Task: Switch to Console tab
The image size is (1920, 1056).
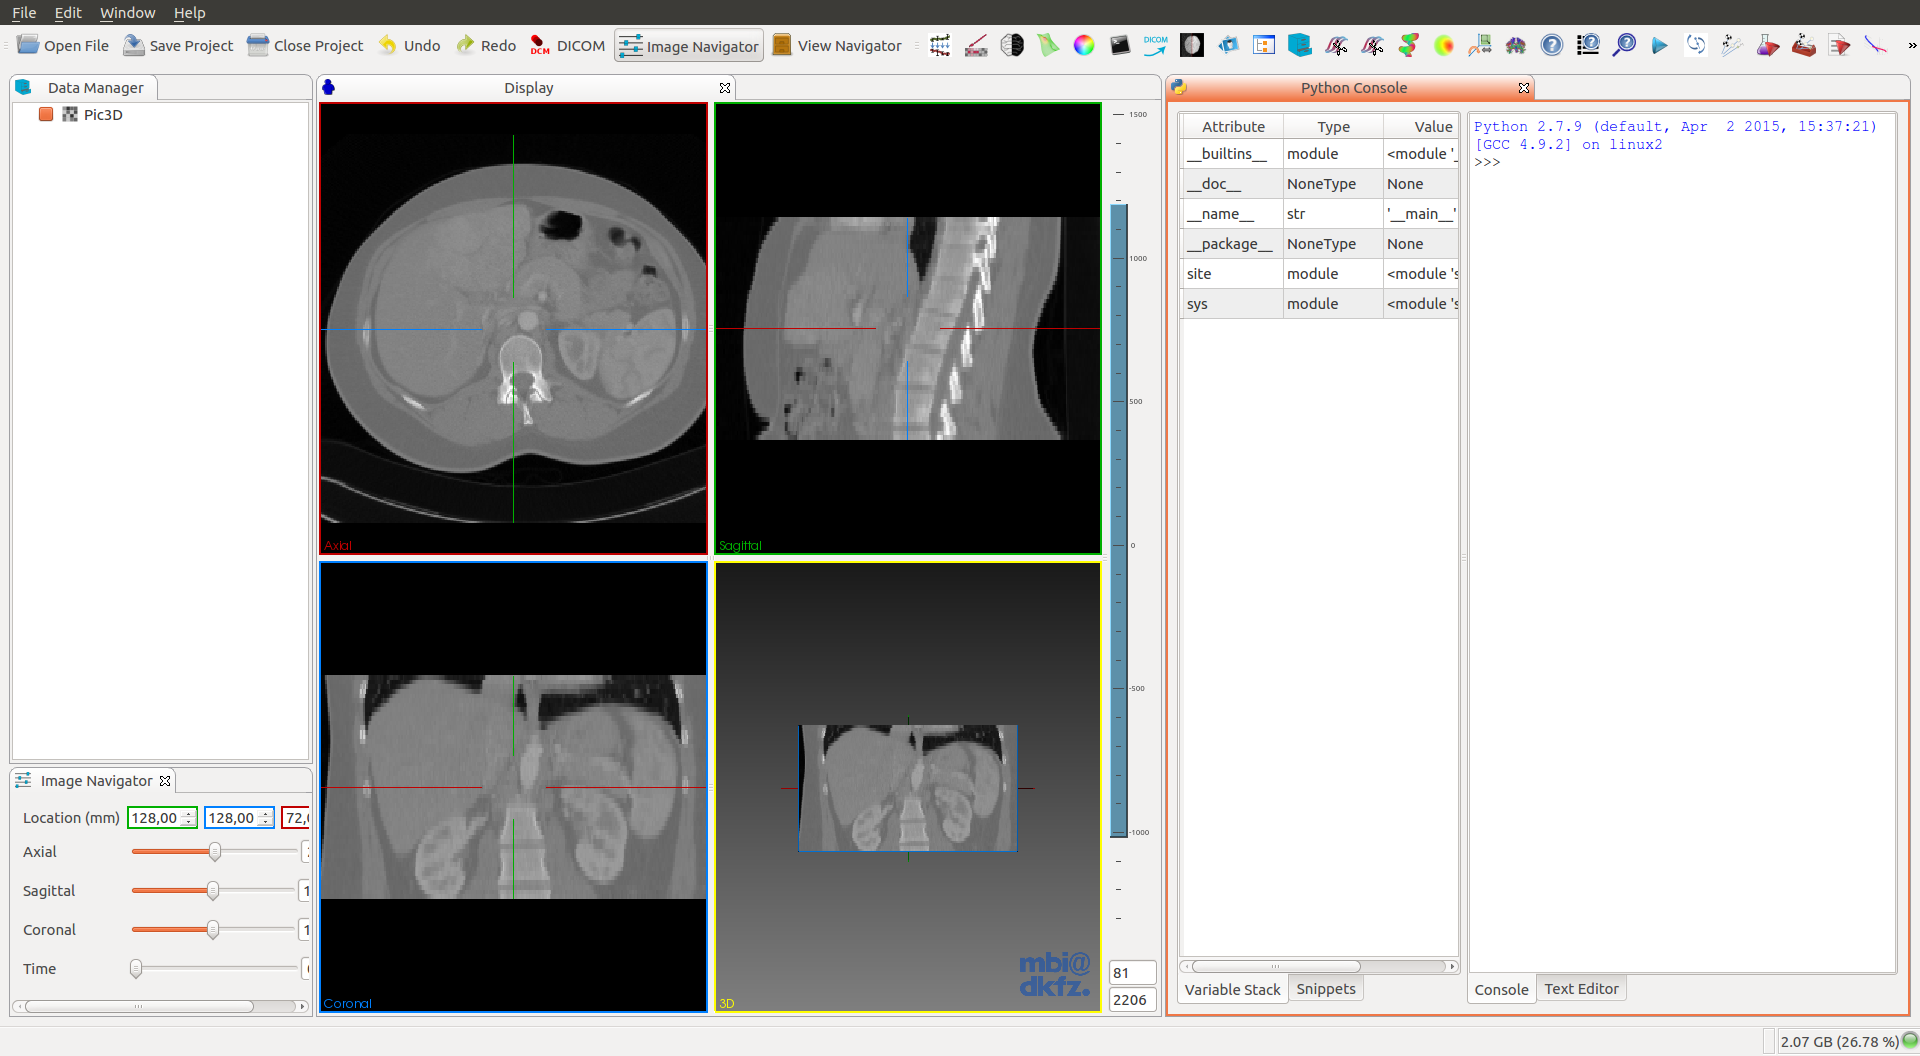Action: [1501, 989]
